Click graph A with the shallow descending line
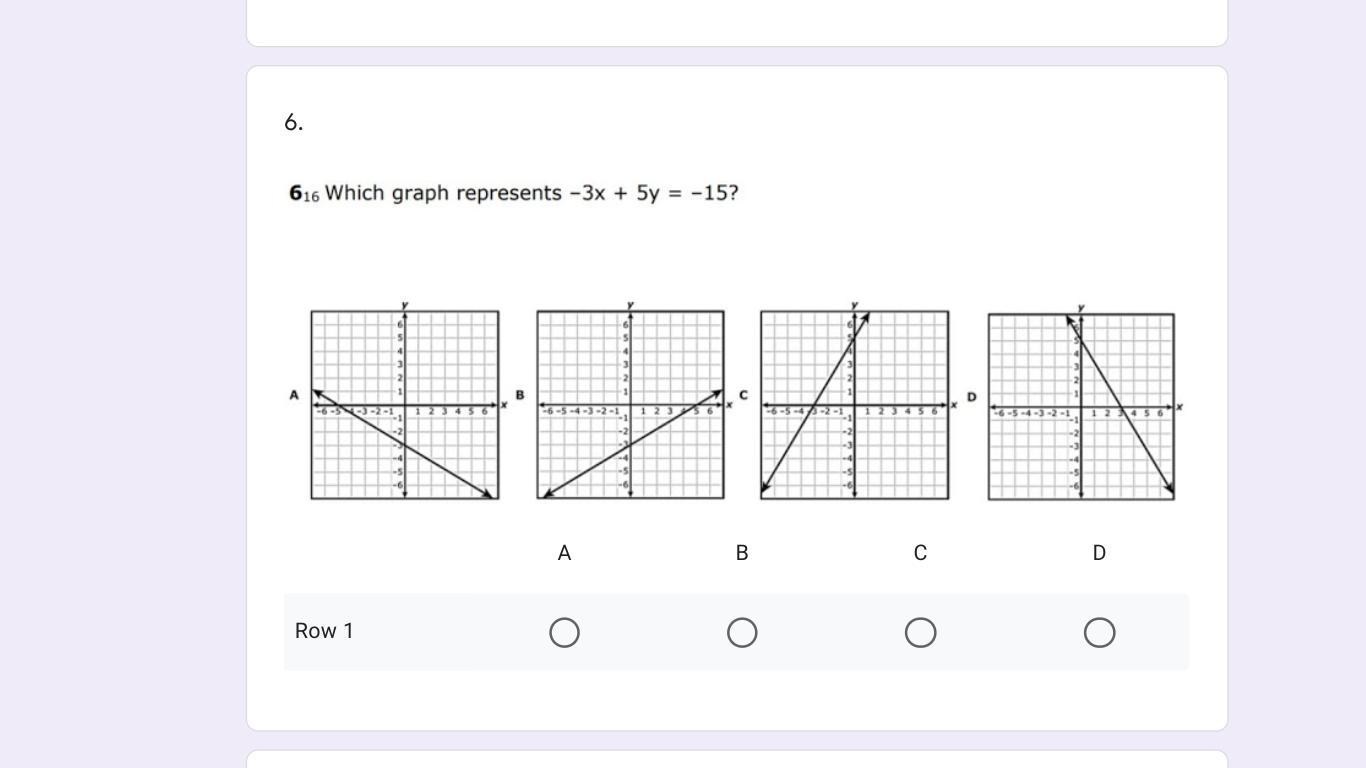The image size is (1366, 768). (x=405, y=405)
